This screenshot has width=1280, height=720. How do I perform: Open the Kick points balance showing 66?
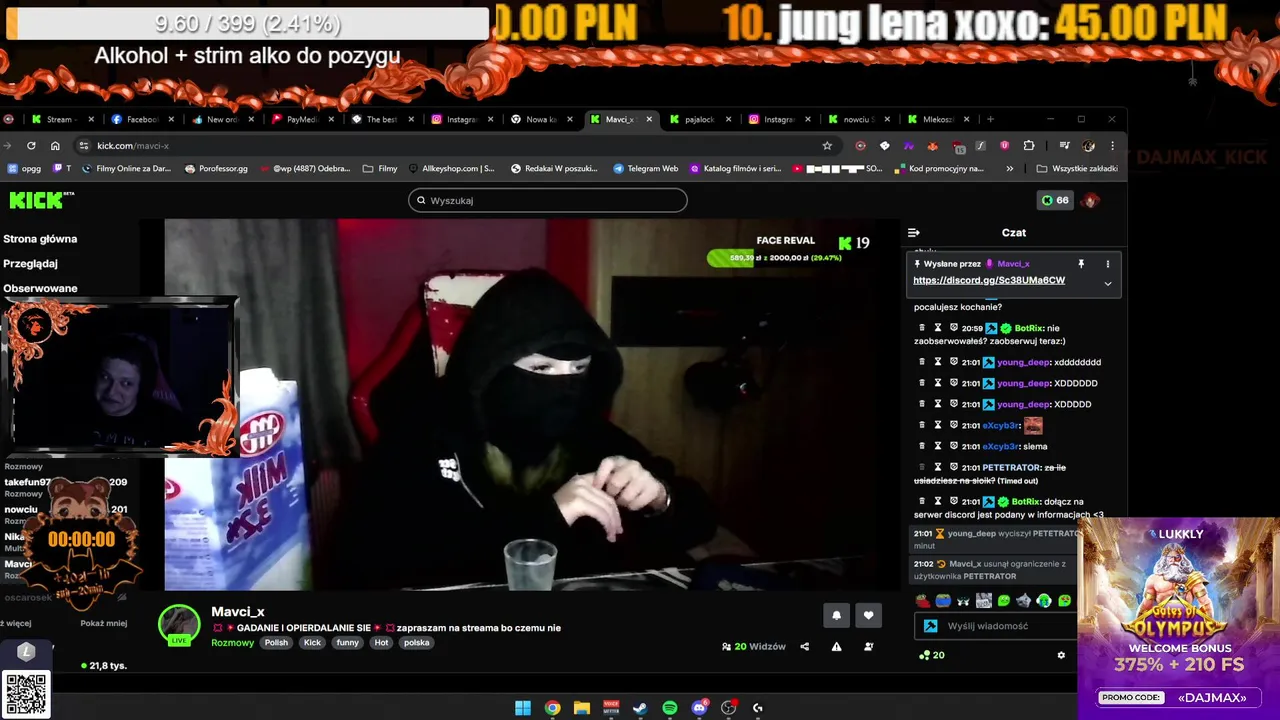[1055, 200]
